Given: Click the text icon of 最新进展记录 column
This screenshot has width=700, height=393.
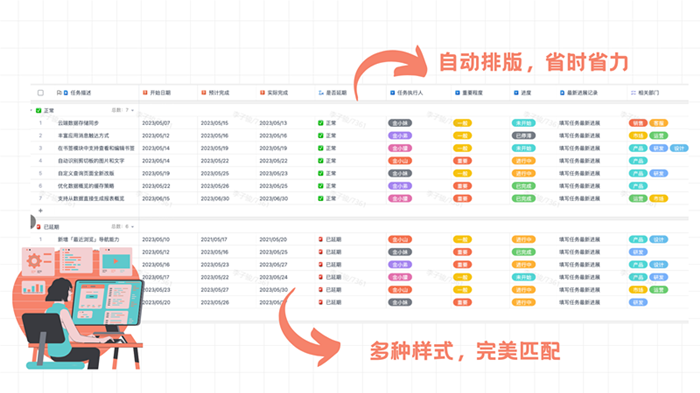Looking at the screenshot, I should (562, 93).
